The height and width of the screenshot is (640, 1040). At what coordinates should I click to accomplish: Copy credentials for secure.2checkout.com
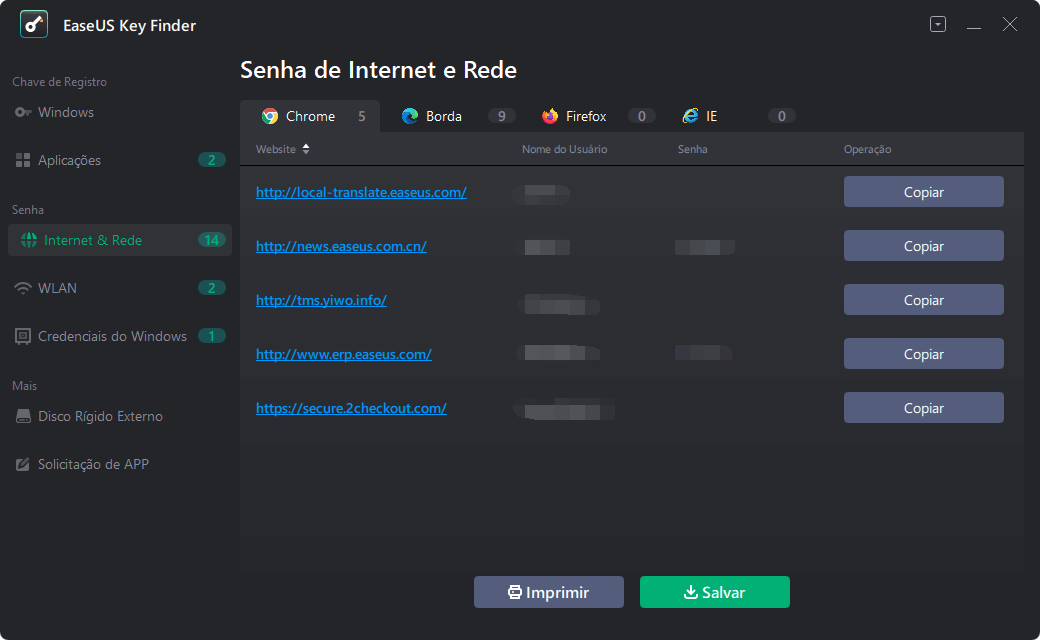pos(923,407)
